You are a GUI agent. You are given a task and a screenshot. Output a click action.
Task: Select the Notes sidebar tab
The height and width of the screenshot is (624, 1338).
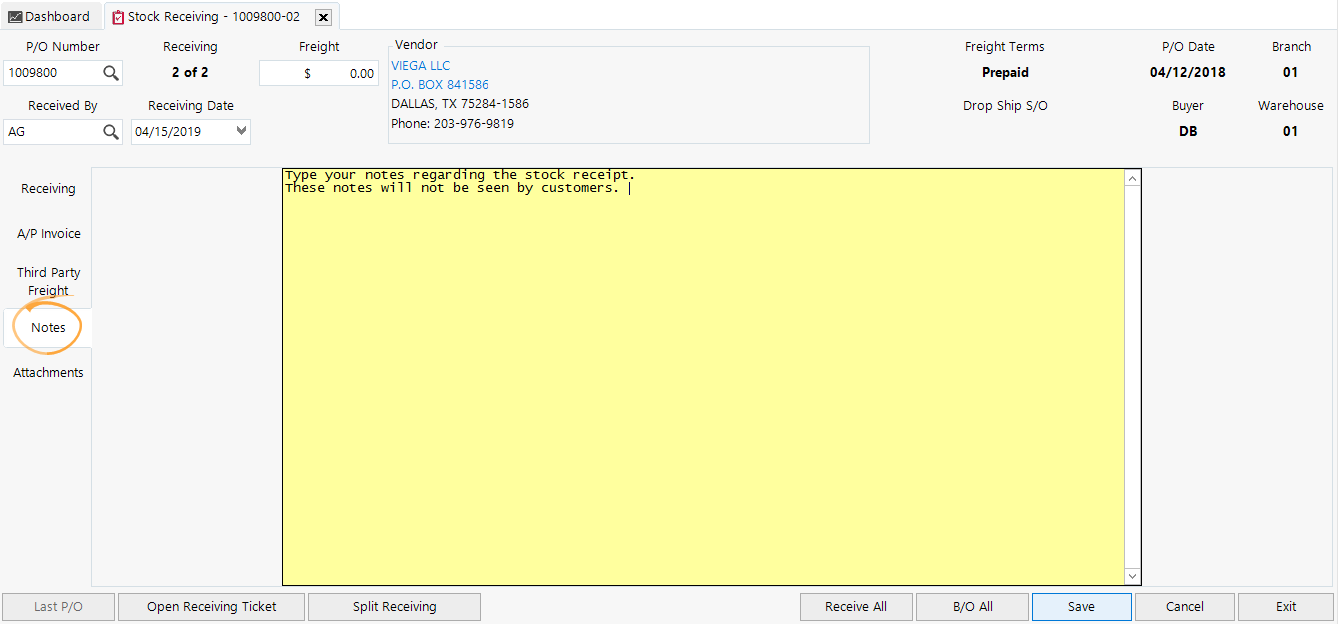pos(46,327)
